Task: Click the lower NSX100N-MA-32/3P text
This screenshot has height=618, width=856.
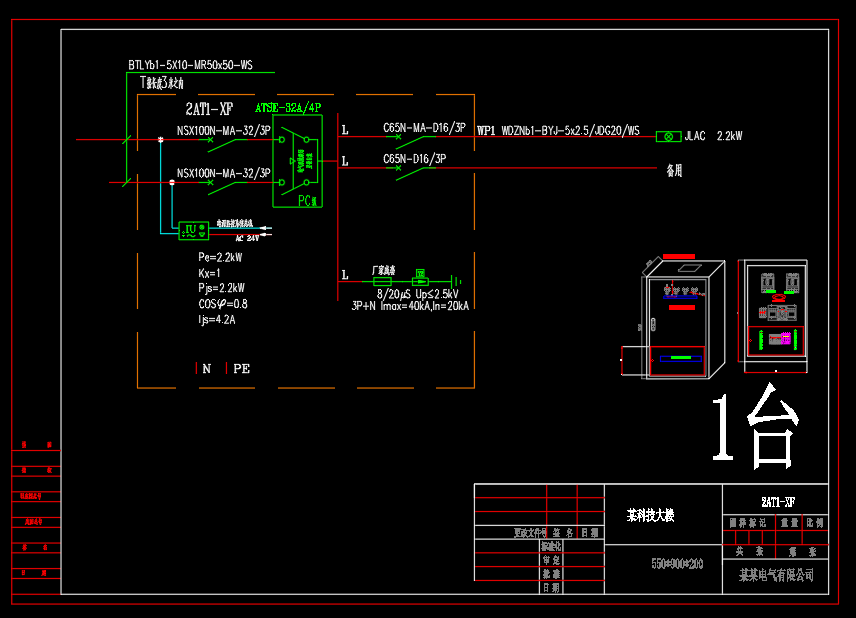Action: pos(224,173)
